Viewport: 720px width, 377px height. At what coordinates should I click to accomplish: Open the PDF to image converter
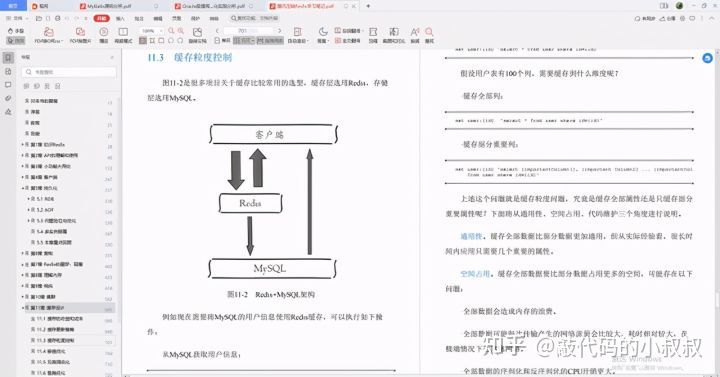[x=80, y=35]
